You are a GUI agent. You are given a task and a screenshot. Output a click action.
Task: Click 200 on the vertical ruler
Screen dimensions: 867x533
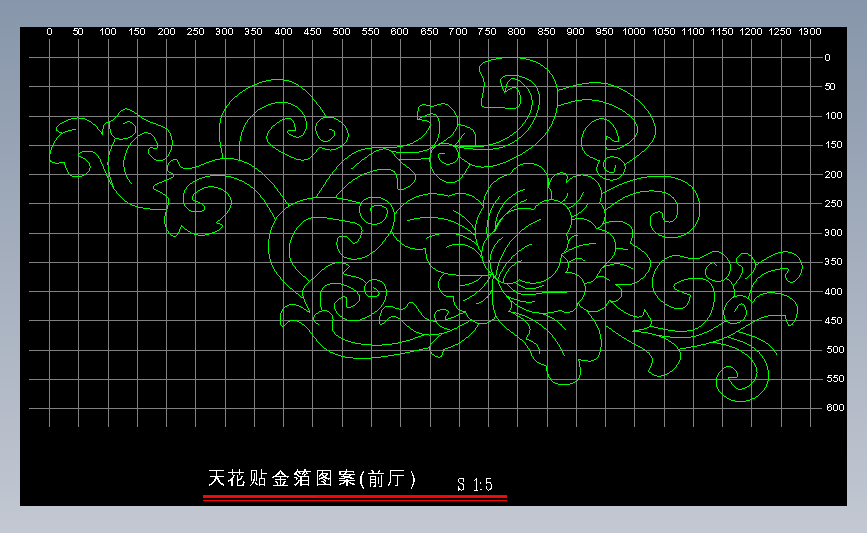pos(833,175)
